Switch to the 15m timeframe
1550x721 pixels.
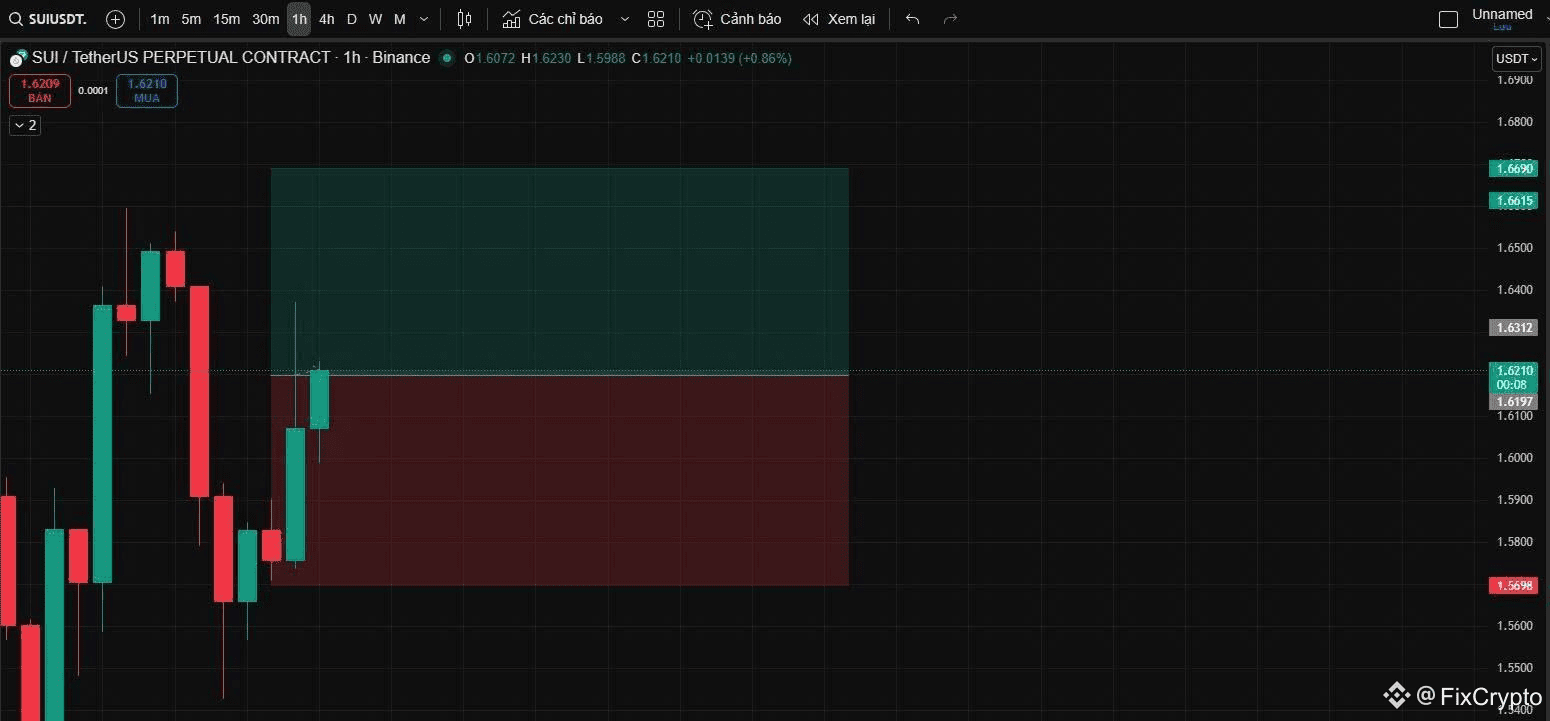coord(226,19)
